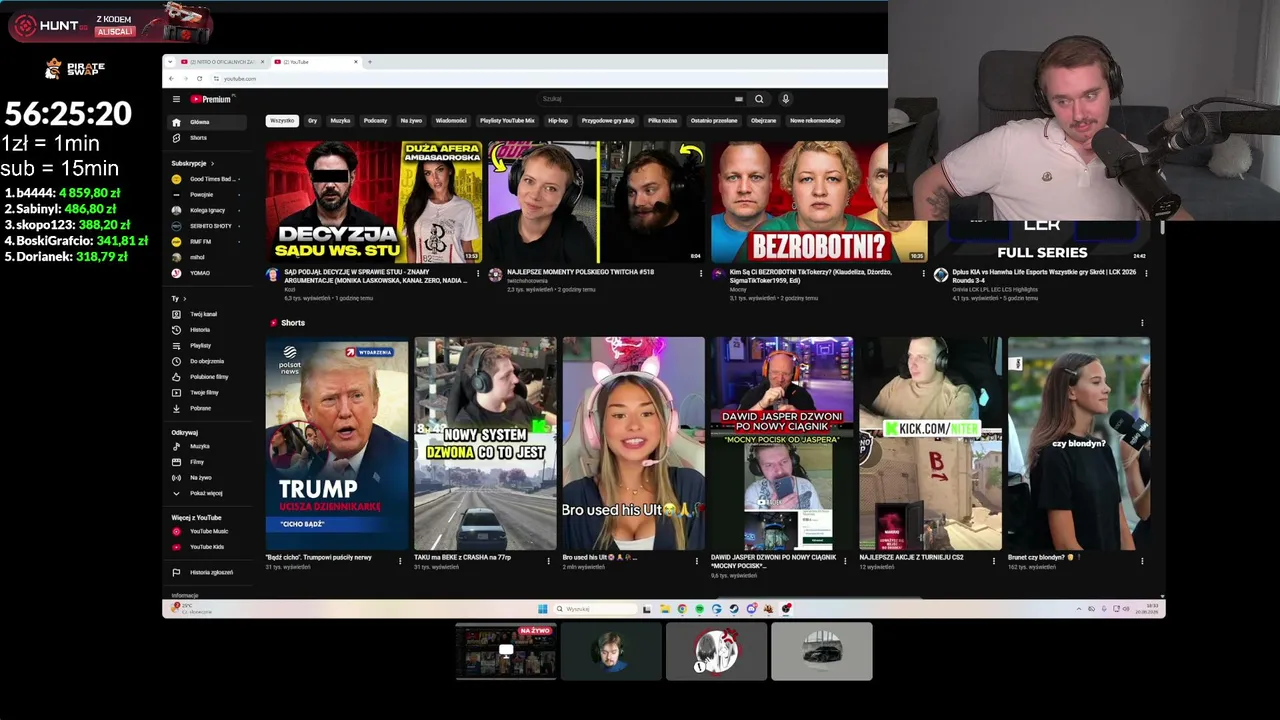Image resolution: width=1280 pixels, height=720 pixels.
Task: Reload the page in browser toolbar
Action: 200,78
